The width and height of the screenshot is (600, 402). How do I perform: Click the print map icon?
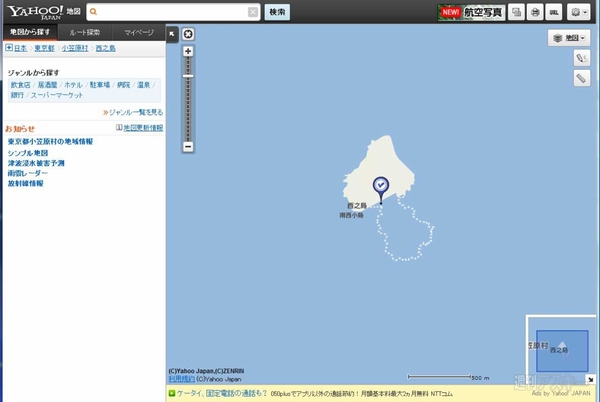pyautogui.click(x=535, y=12)
